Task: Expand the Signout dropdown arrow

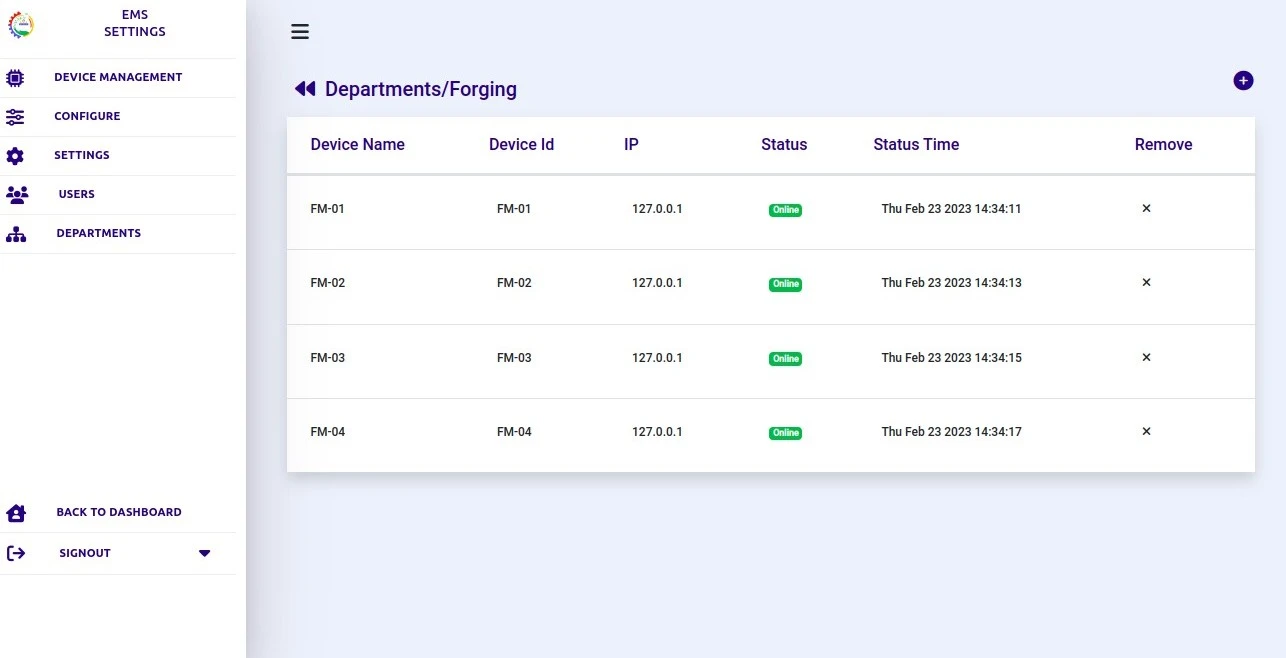Action: 204,553
